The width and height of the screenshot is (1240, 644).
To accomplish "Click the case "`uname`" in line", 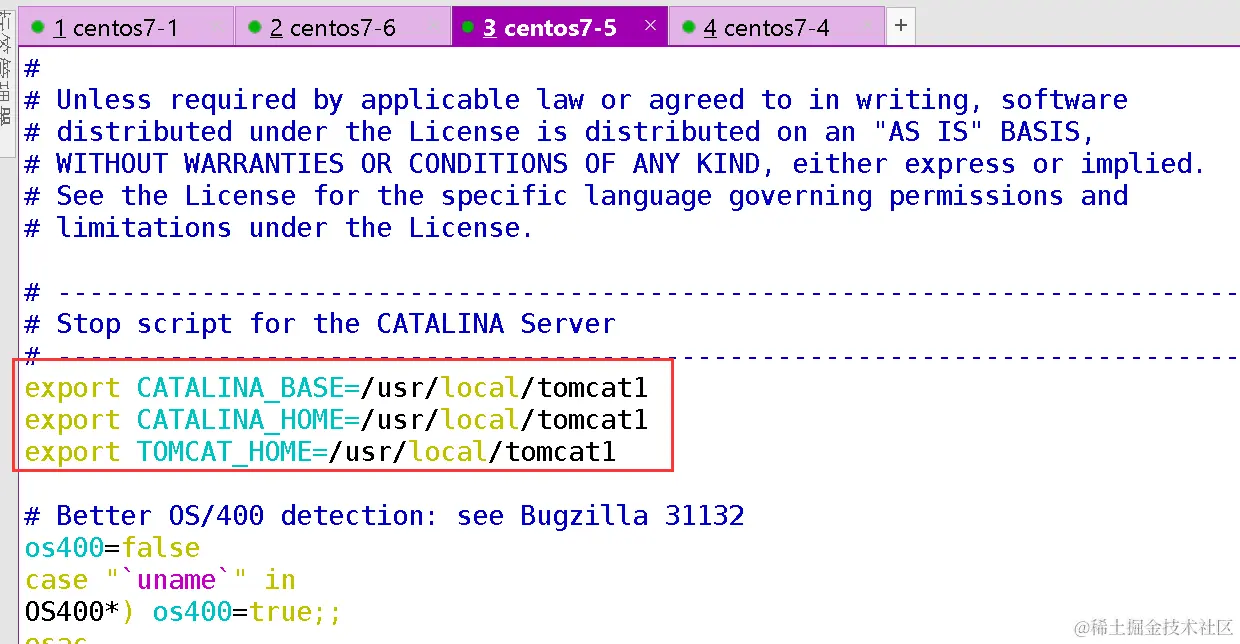I will [160, 580].
